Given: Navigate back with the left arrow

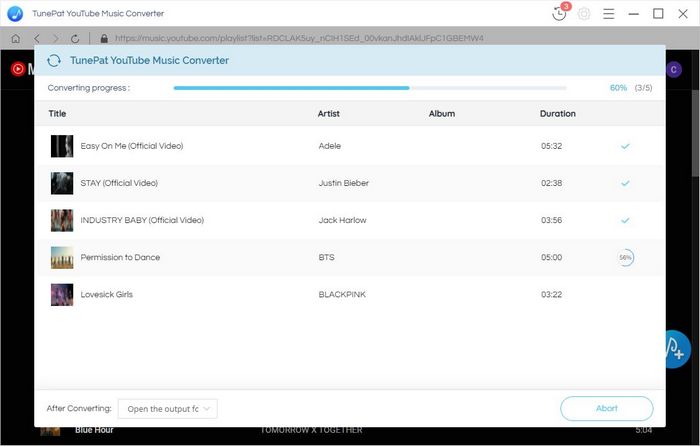Looking at the screenshot, I should coord(37,38).
